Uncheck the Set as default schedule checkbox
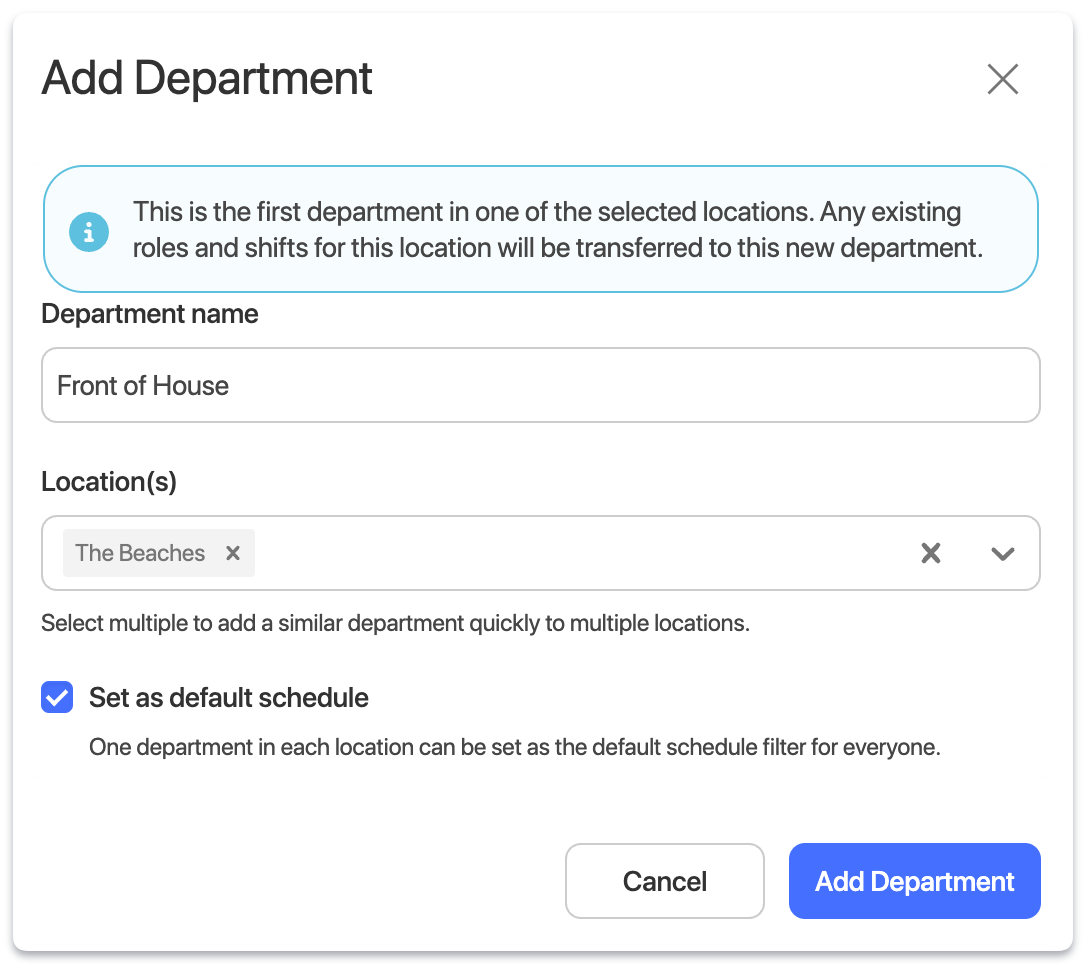Screen dimensions: 1086x964 tap(57, 697)
